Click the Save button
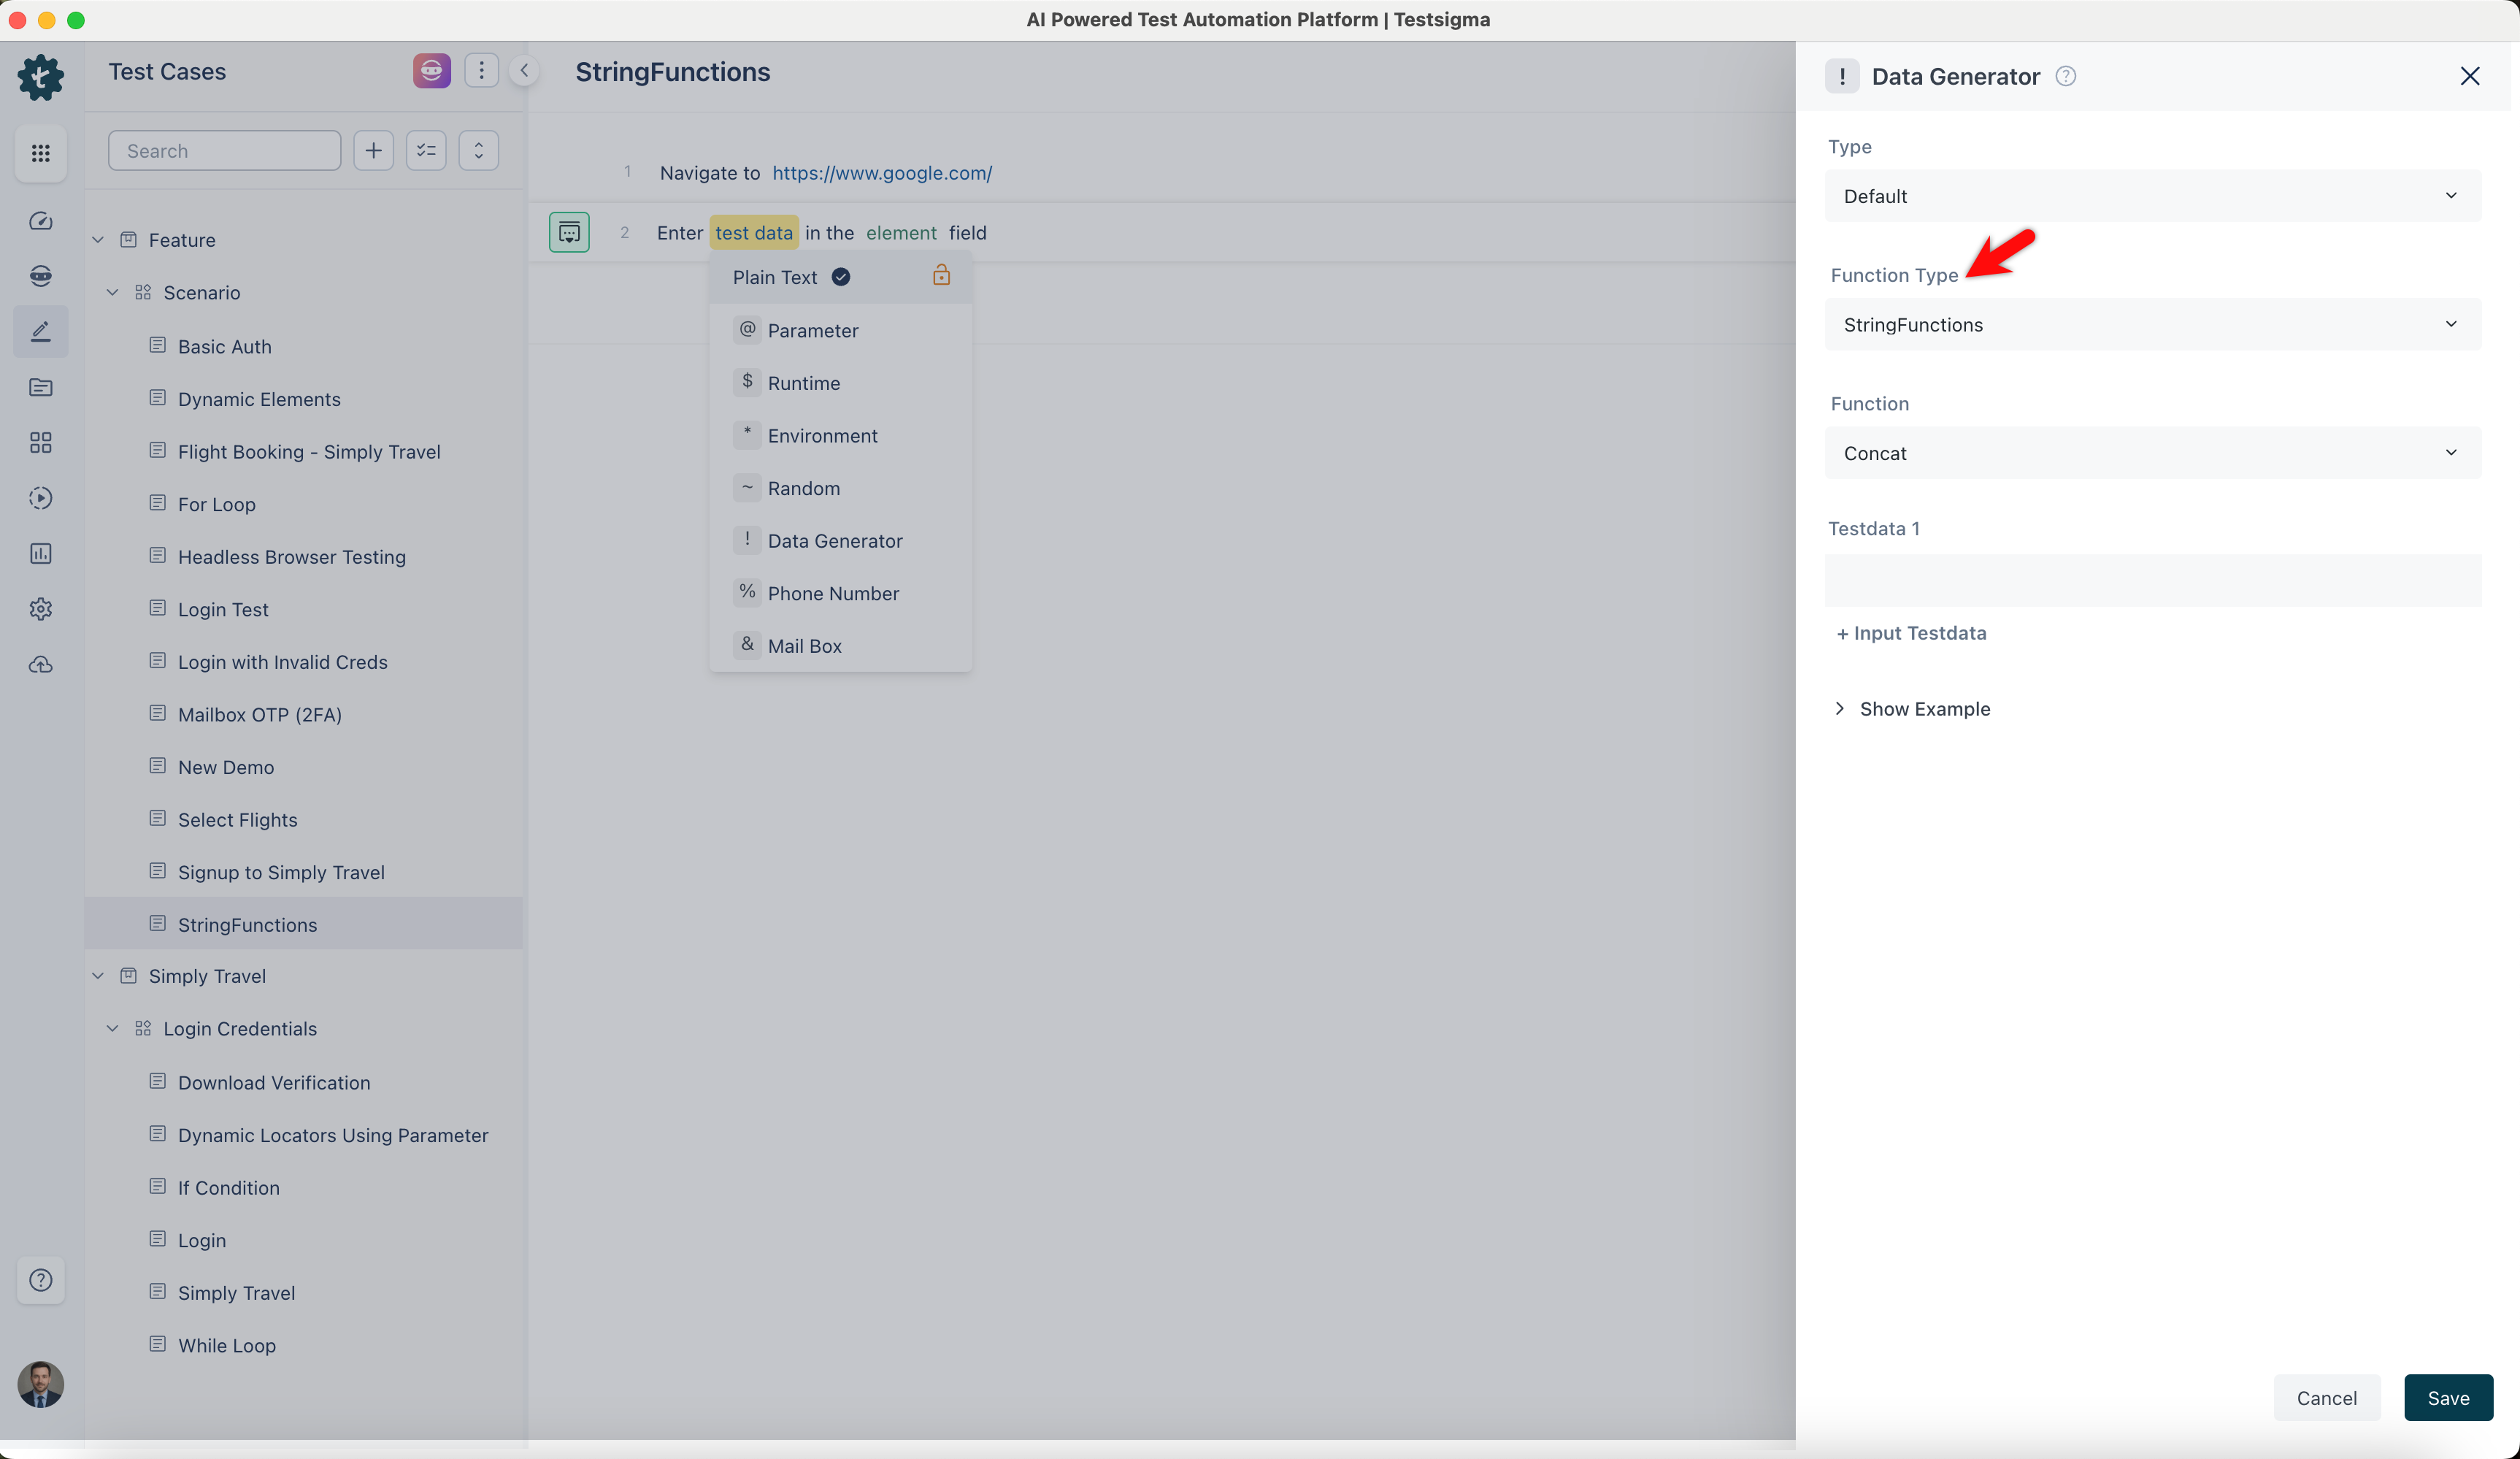Screen dimensions: 2520x1459 click(x=2448, y=1398)
